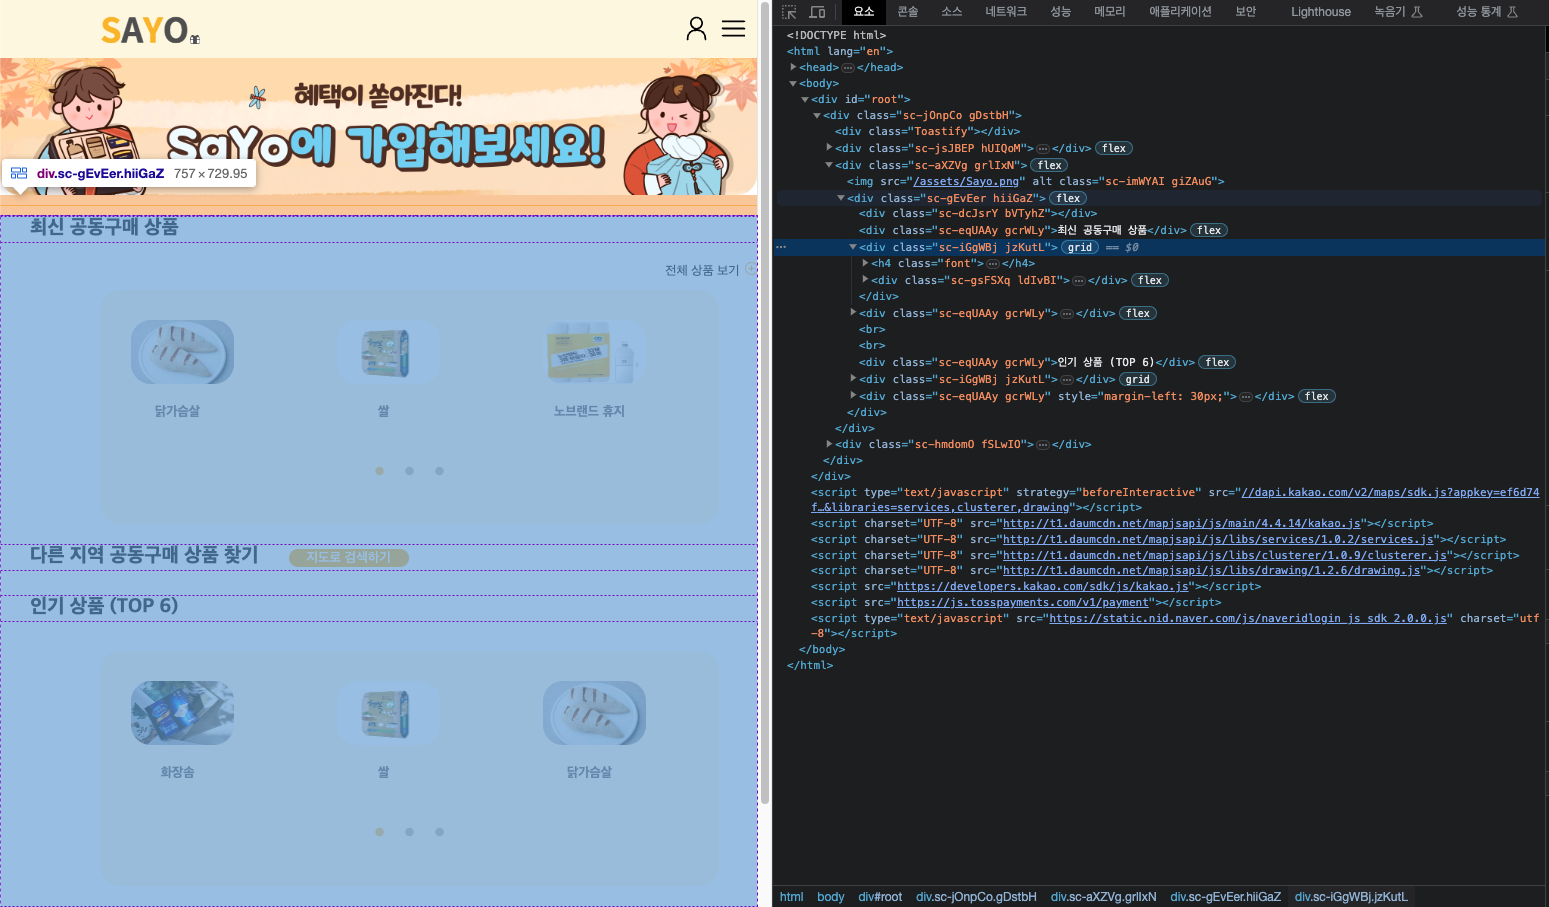
Task: Expand ellipsis in sc-jsJBEP hUIQoM row
Action: [1043, 148]
